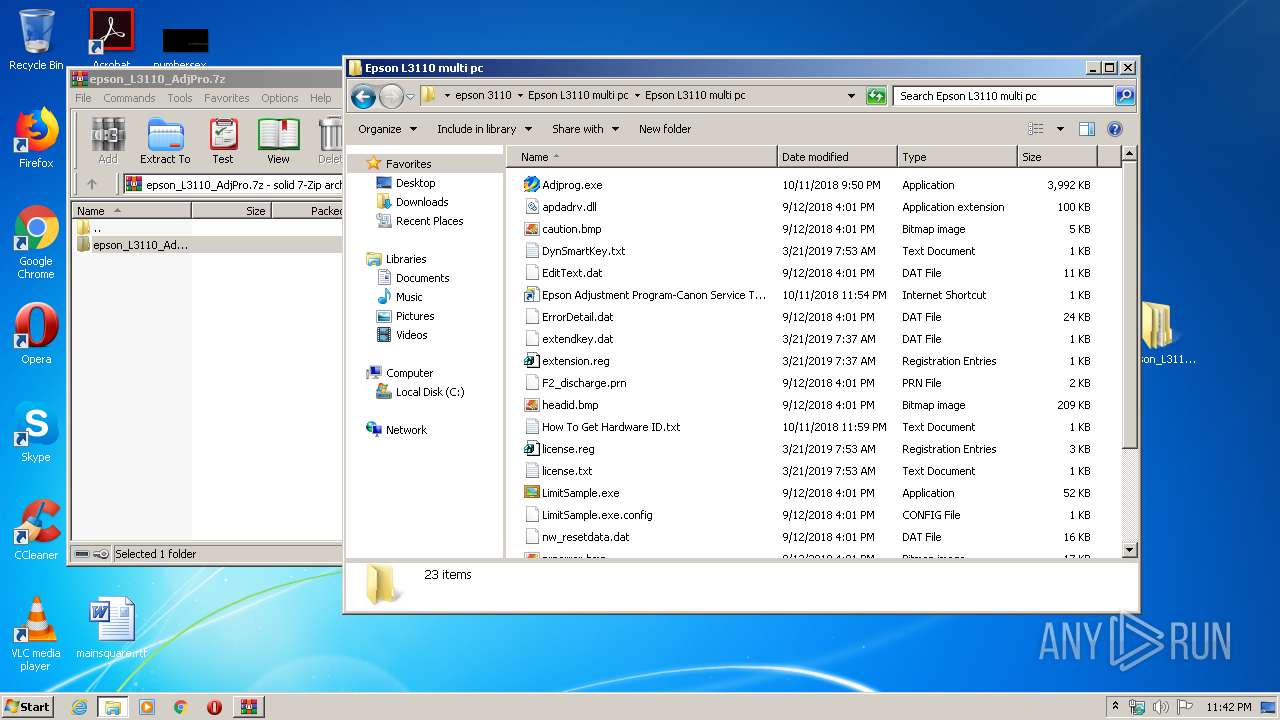Click the search box in Explorer
This screenshot has height=720, width=1280.
point(1003,96)
